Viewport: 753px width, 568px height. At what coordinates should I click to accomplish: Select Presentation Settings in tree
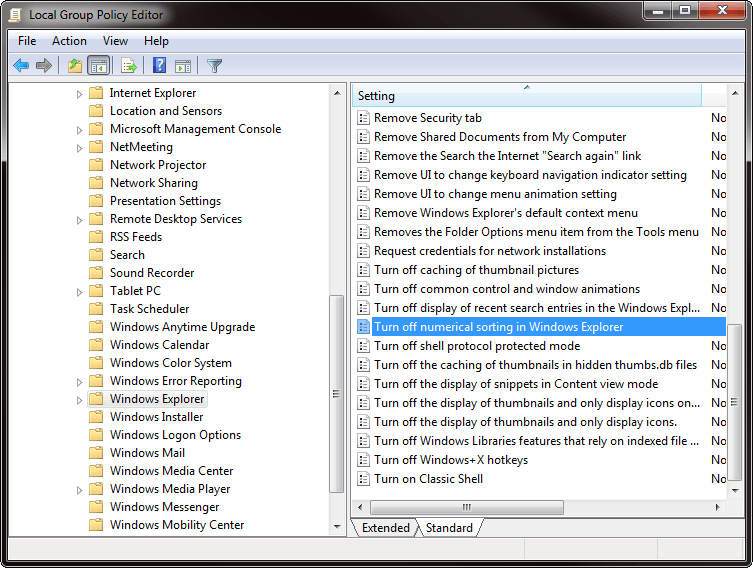coord(165,201)
